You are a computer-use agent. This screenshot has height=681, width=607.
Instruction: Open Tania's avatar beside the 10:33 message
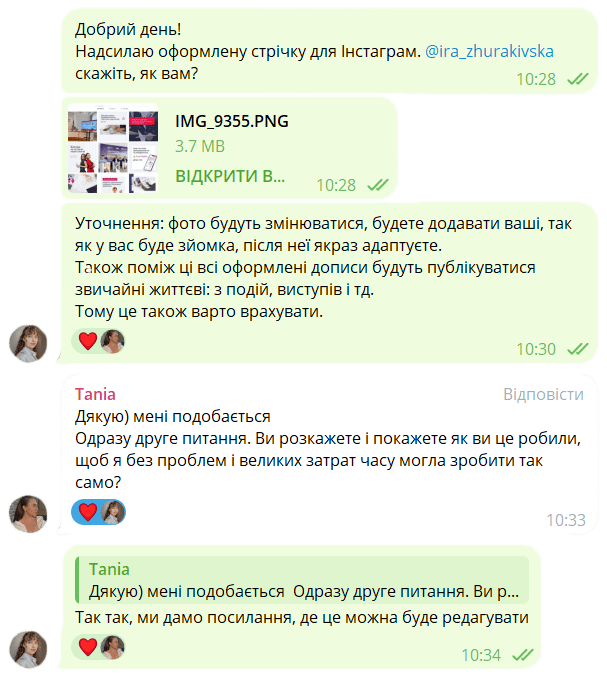[28, 514]
